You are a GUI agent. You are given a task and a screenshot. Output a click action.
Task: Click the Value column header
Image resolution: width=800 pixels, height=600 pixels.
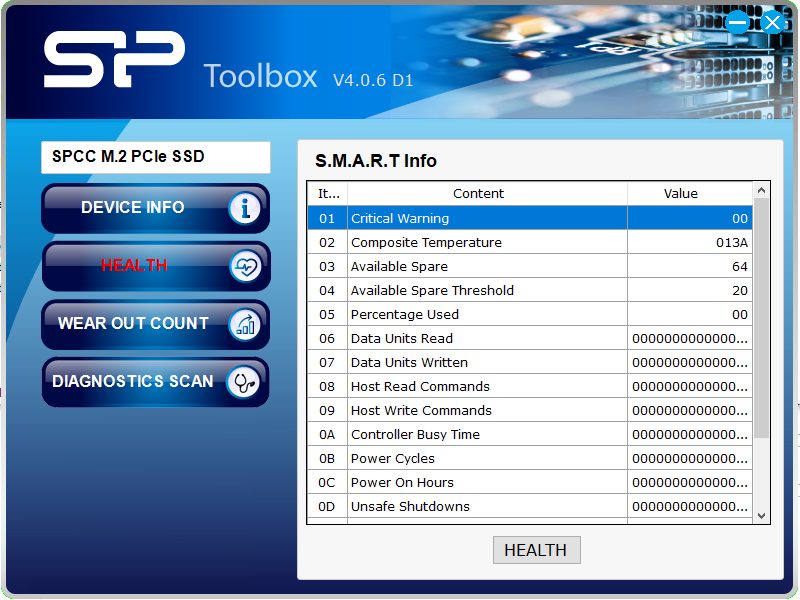pyautogui.click(x=680, y=194)
